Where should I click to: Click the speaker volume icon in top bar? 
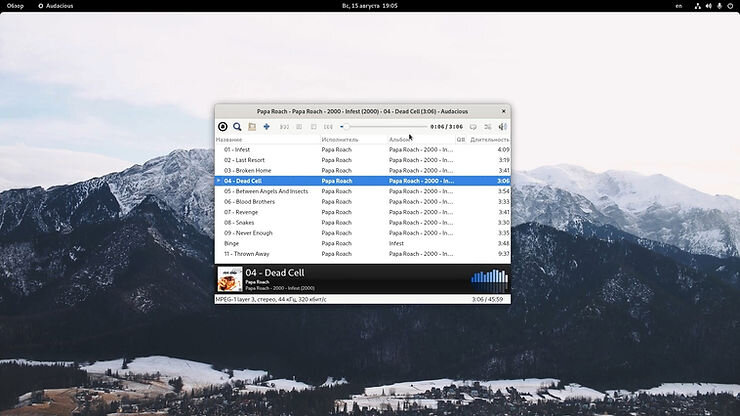(708, 6)
